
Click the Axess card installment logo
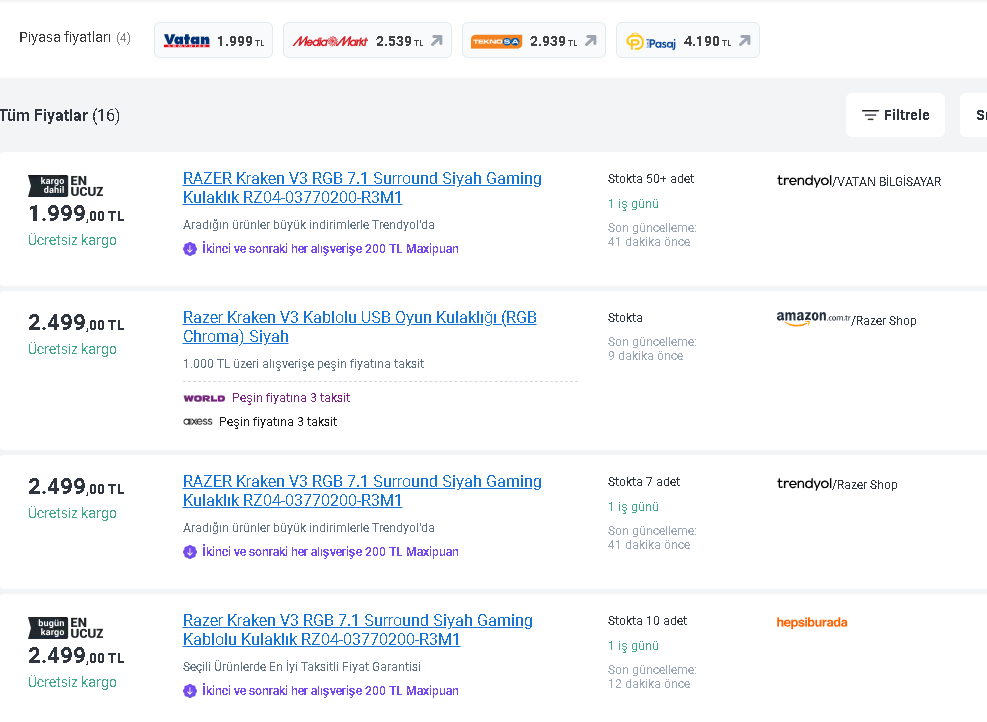(198, 422)
